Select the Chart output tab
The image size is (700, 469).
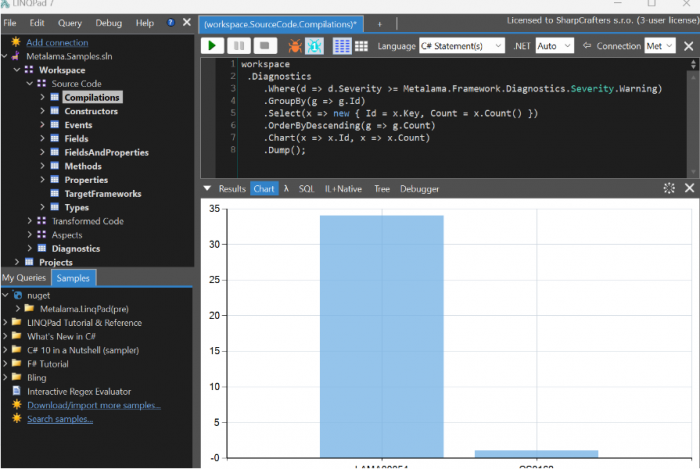pos(264,189)
